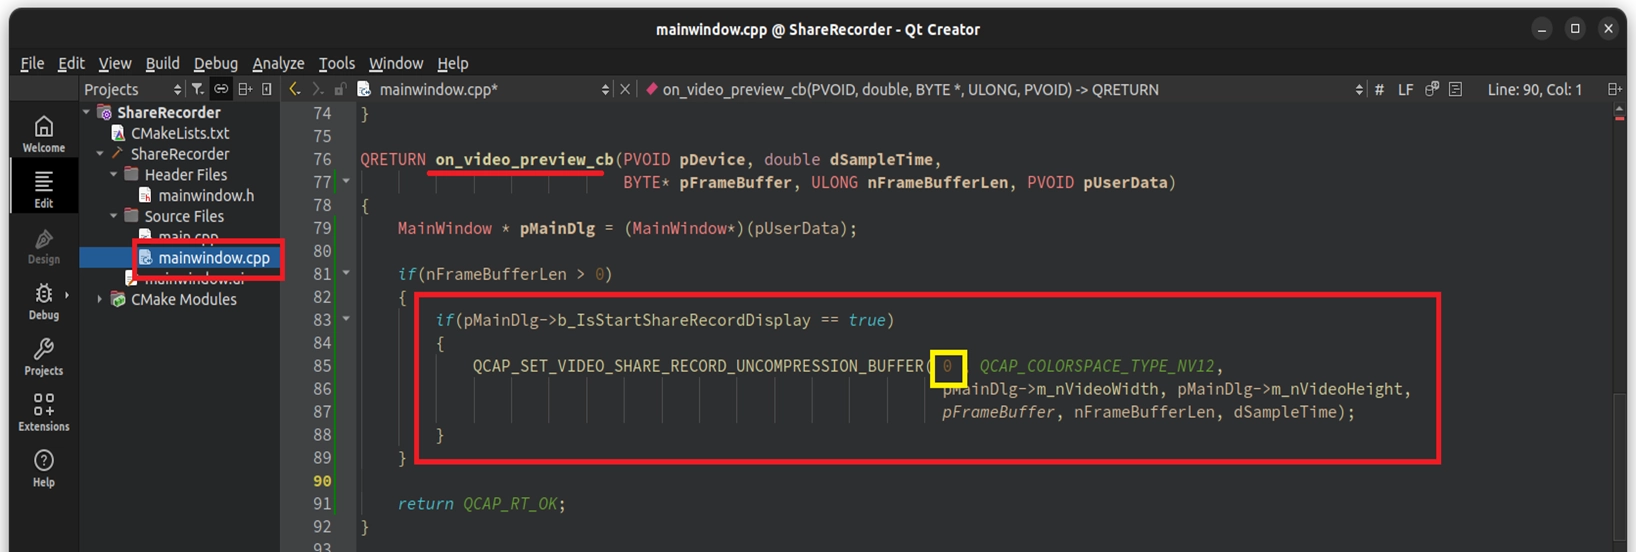Click the document outline icon in editor toolbar
The height and width of the screenshot is (552, 1636).
coord(1455,90)
